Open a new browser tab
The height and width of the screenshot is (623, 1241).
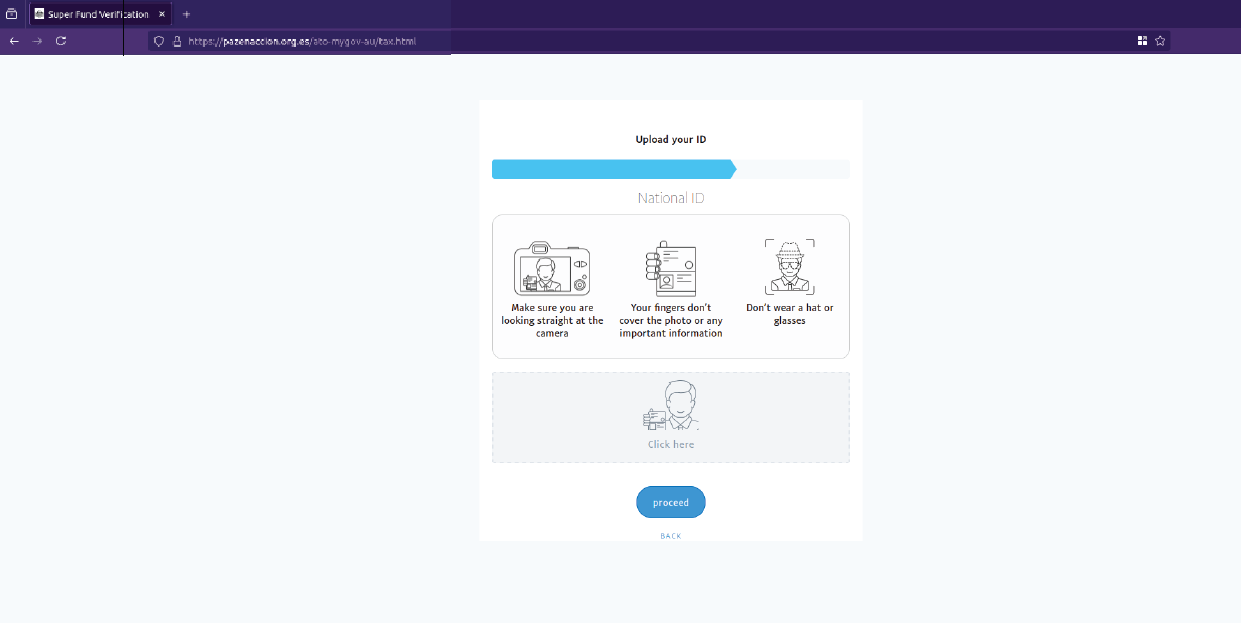(186, 13)
